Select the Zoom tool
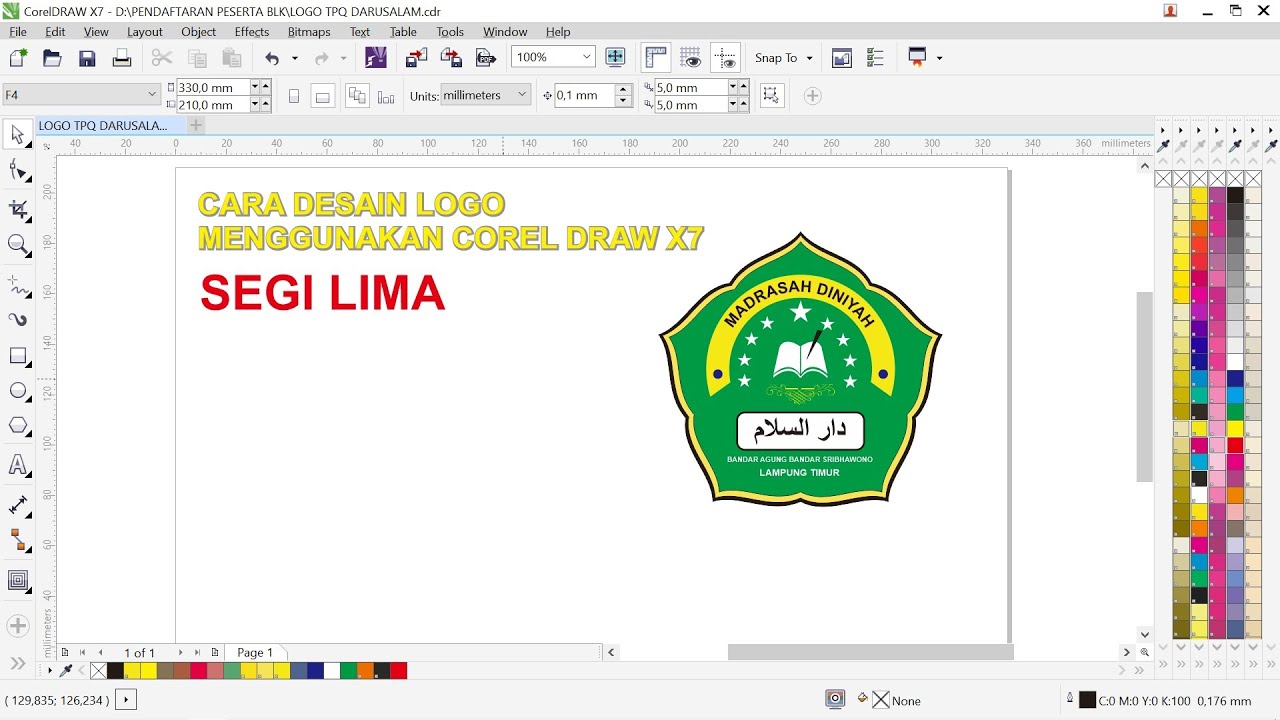Viewport: 1280px width, 720px height. tap(18, 244)
